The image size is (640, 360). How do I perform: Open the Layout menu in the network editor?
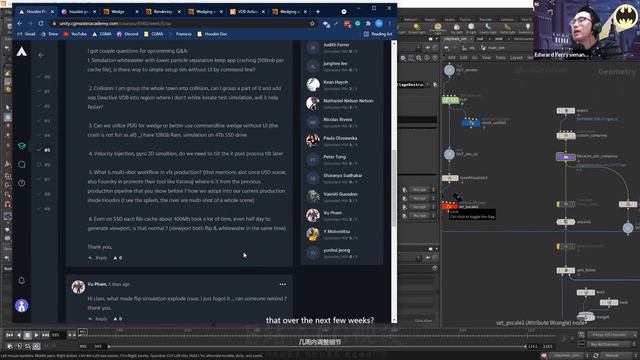coord(516,58)
